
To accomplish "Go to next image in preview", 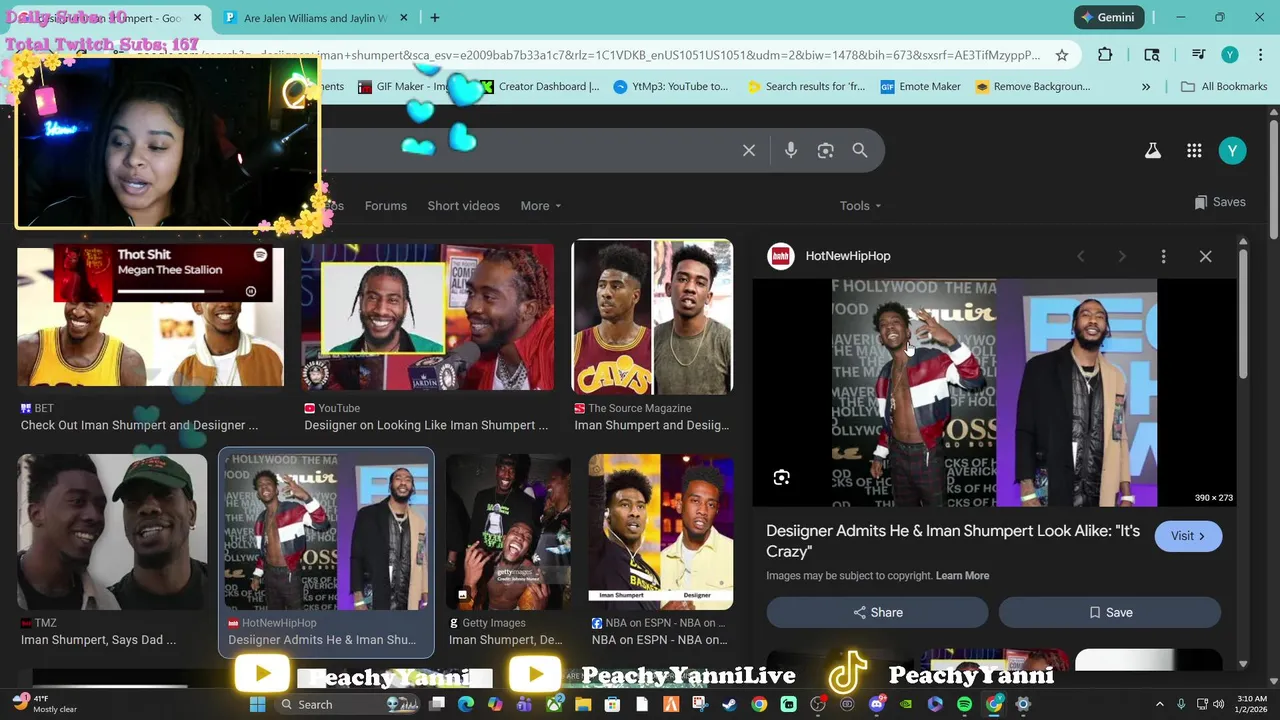I will 1122,256.
